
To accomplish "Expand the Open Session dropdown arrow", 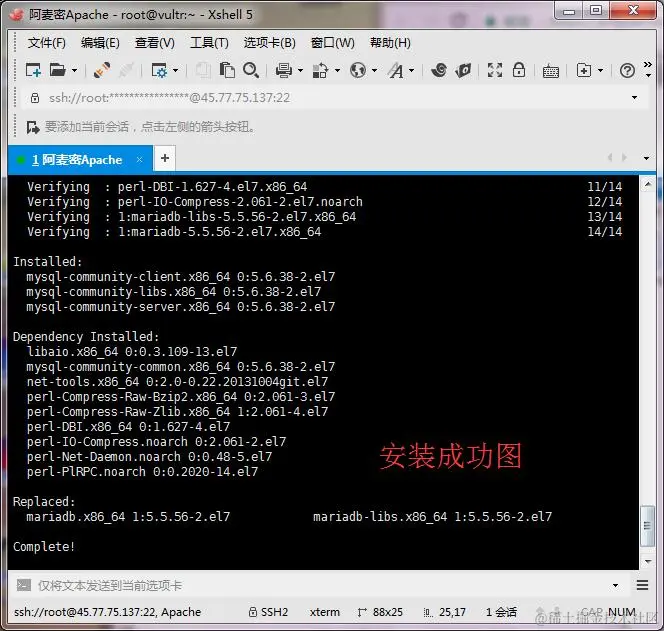I will [74, 70].
